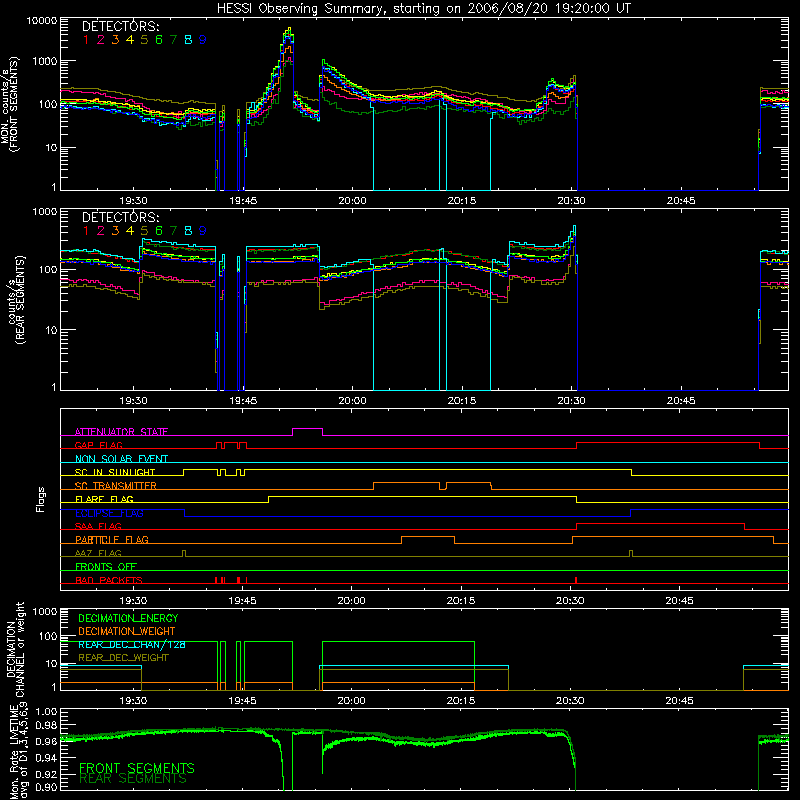Click the ATTENUATOR STATE flag label
The image size is (800, 800).
click(121, 432)
